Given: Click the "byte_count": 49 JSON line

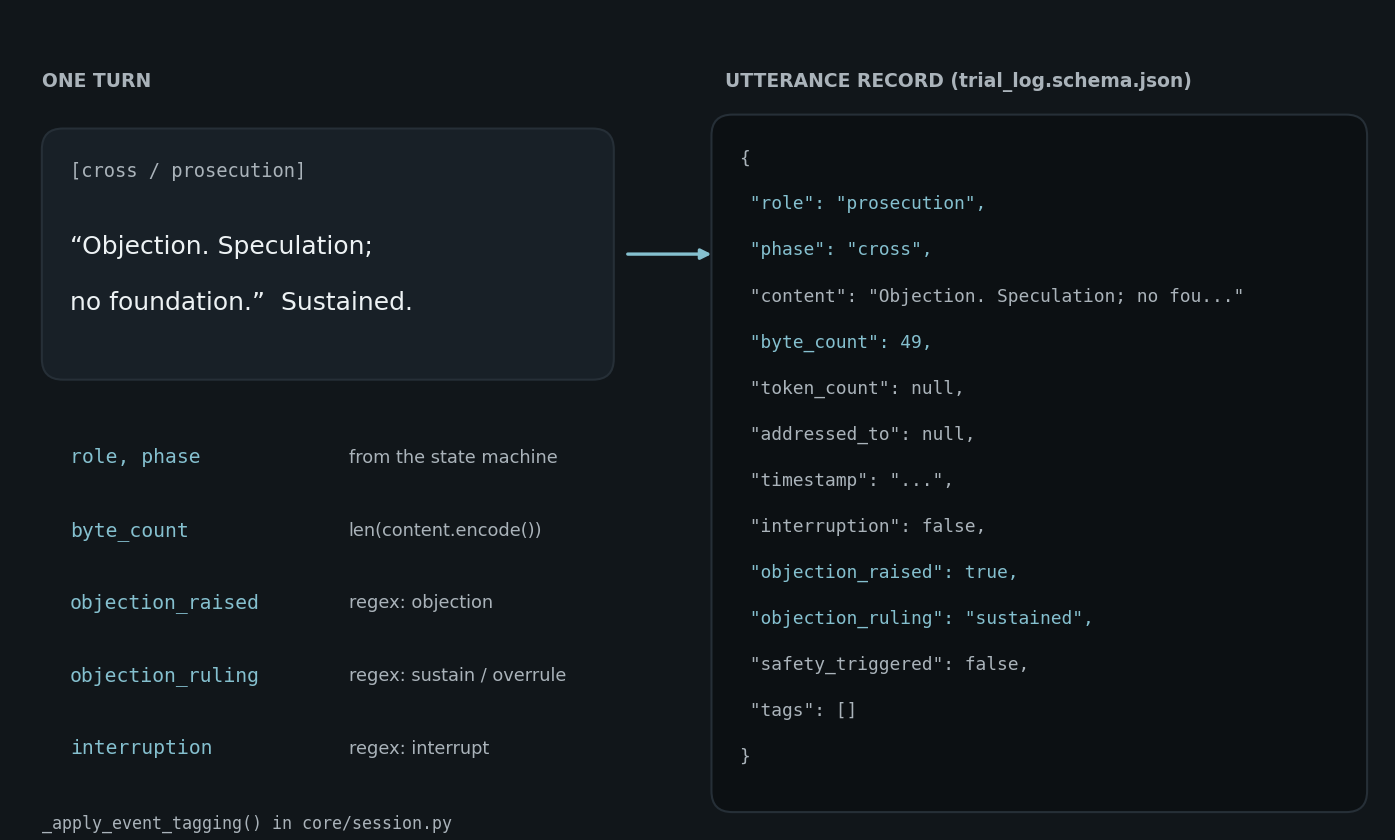Looking at the screenshot, I should (x=841, y=343).
